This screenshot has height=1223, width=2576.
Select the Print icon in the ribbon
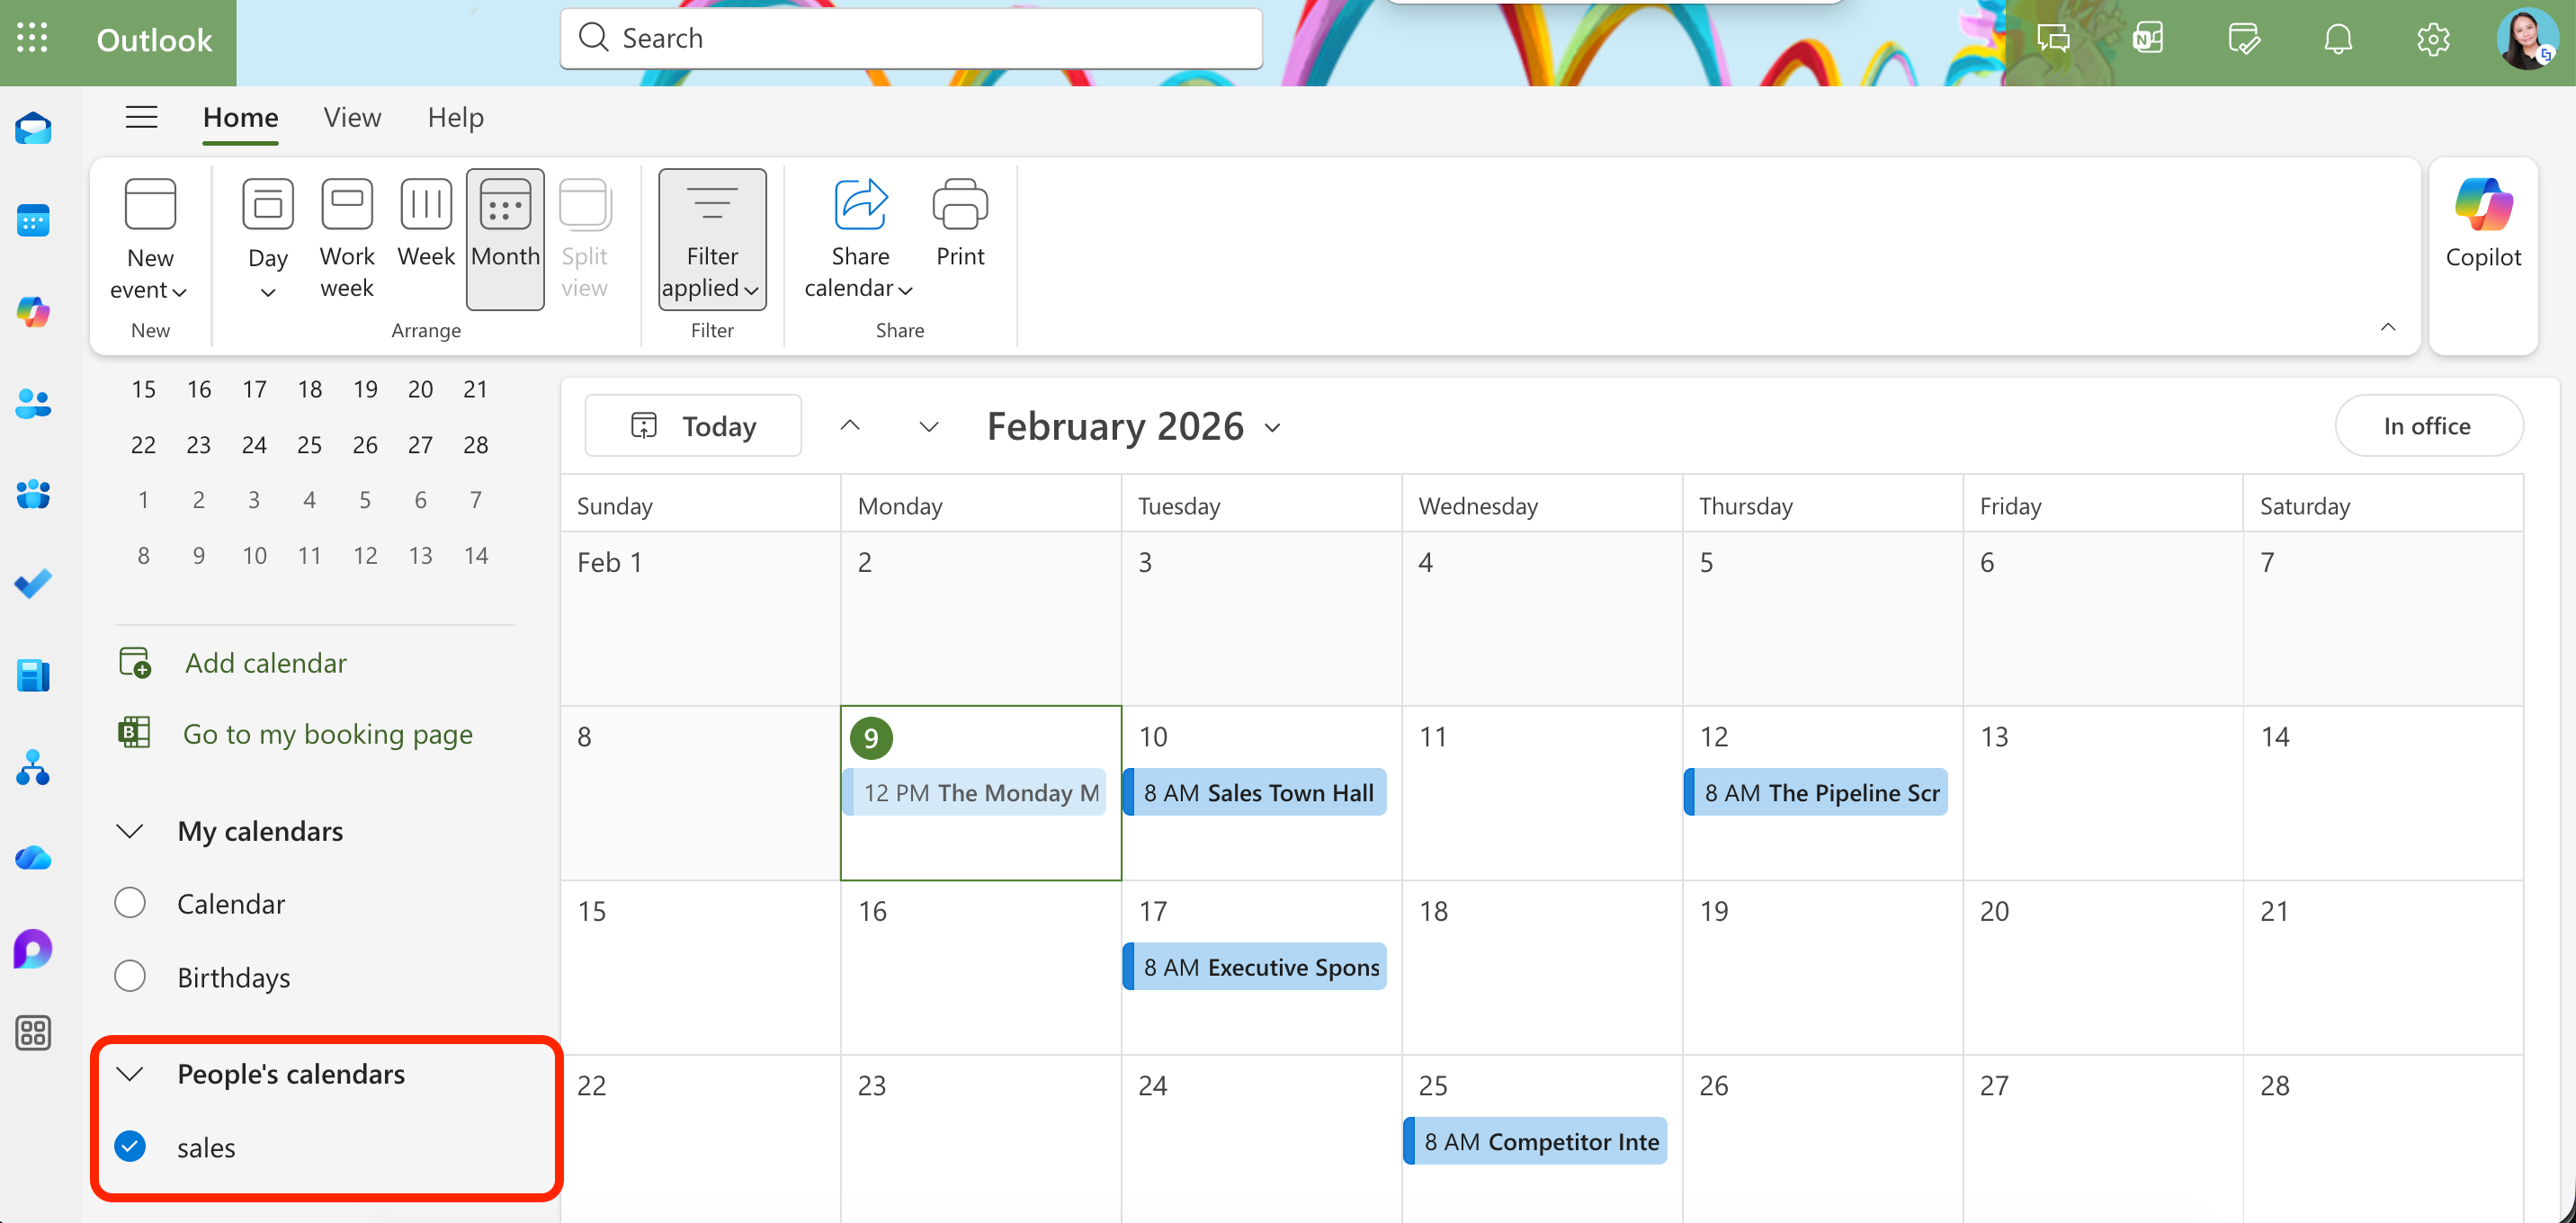959,222
